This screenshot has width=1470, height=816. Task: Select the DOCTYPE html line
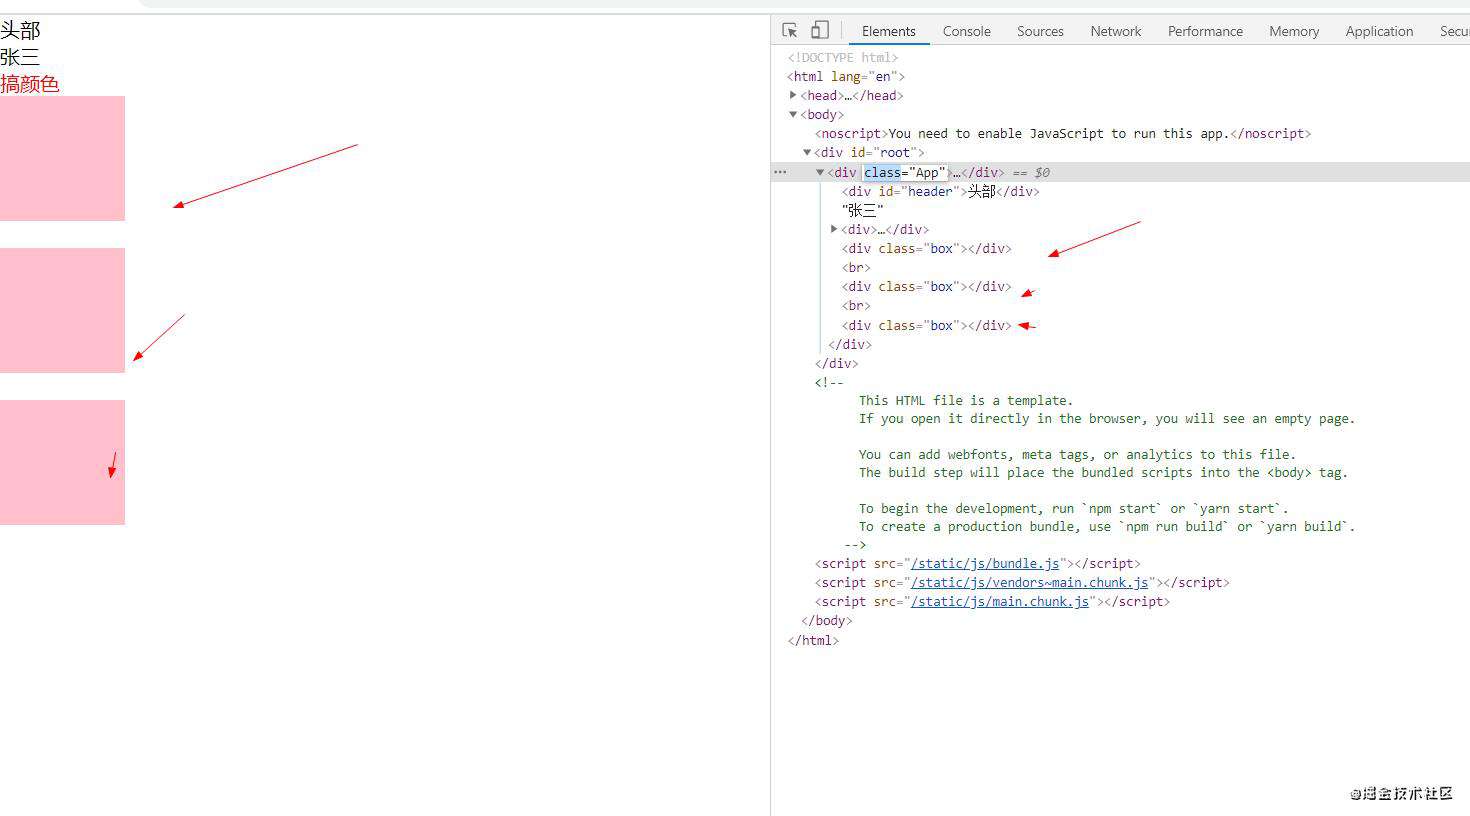[843, 57]
